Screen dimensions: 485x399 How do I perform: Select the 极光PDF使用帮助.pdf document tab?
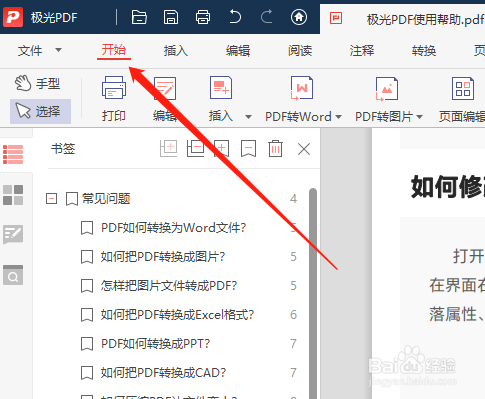(x=403, y=19)
